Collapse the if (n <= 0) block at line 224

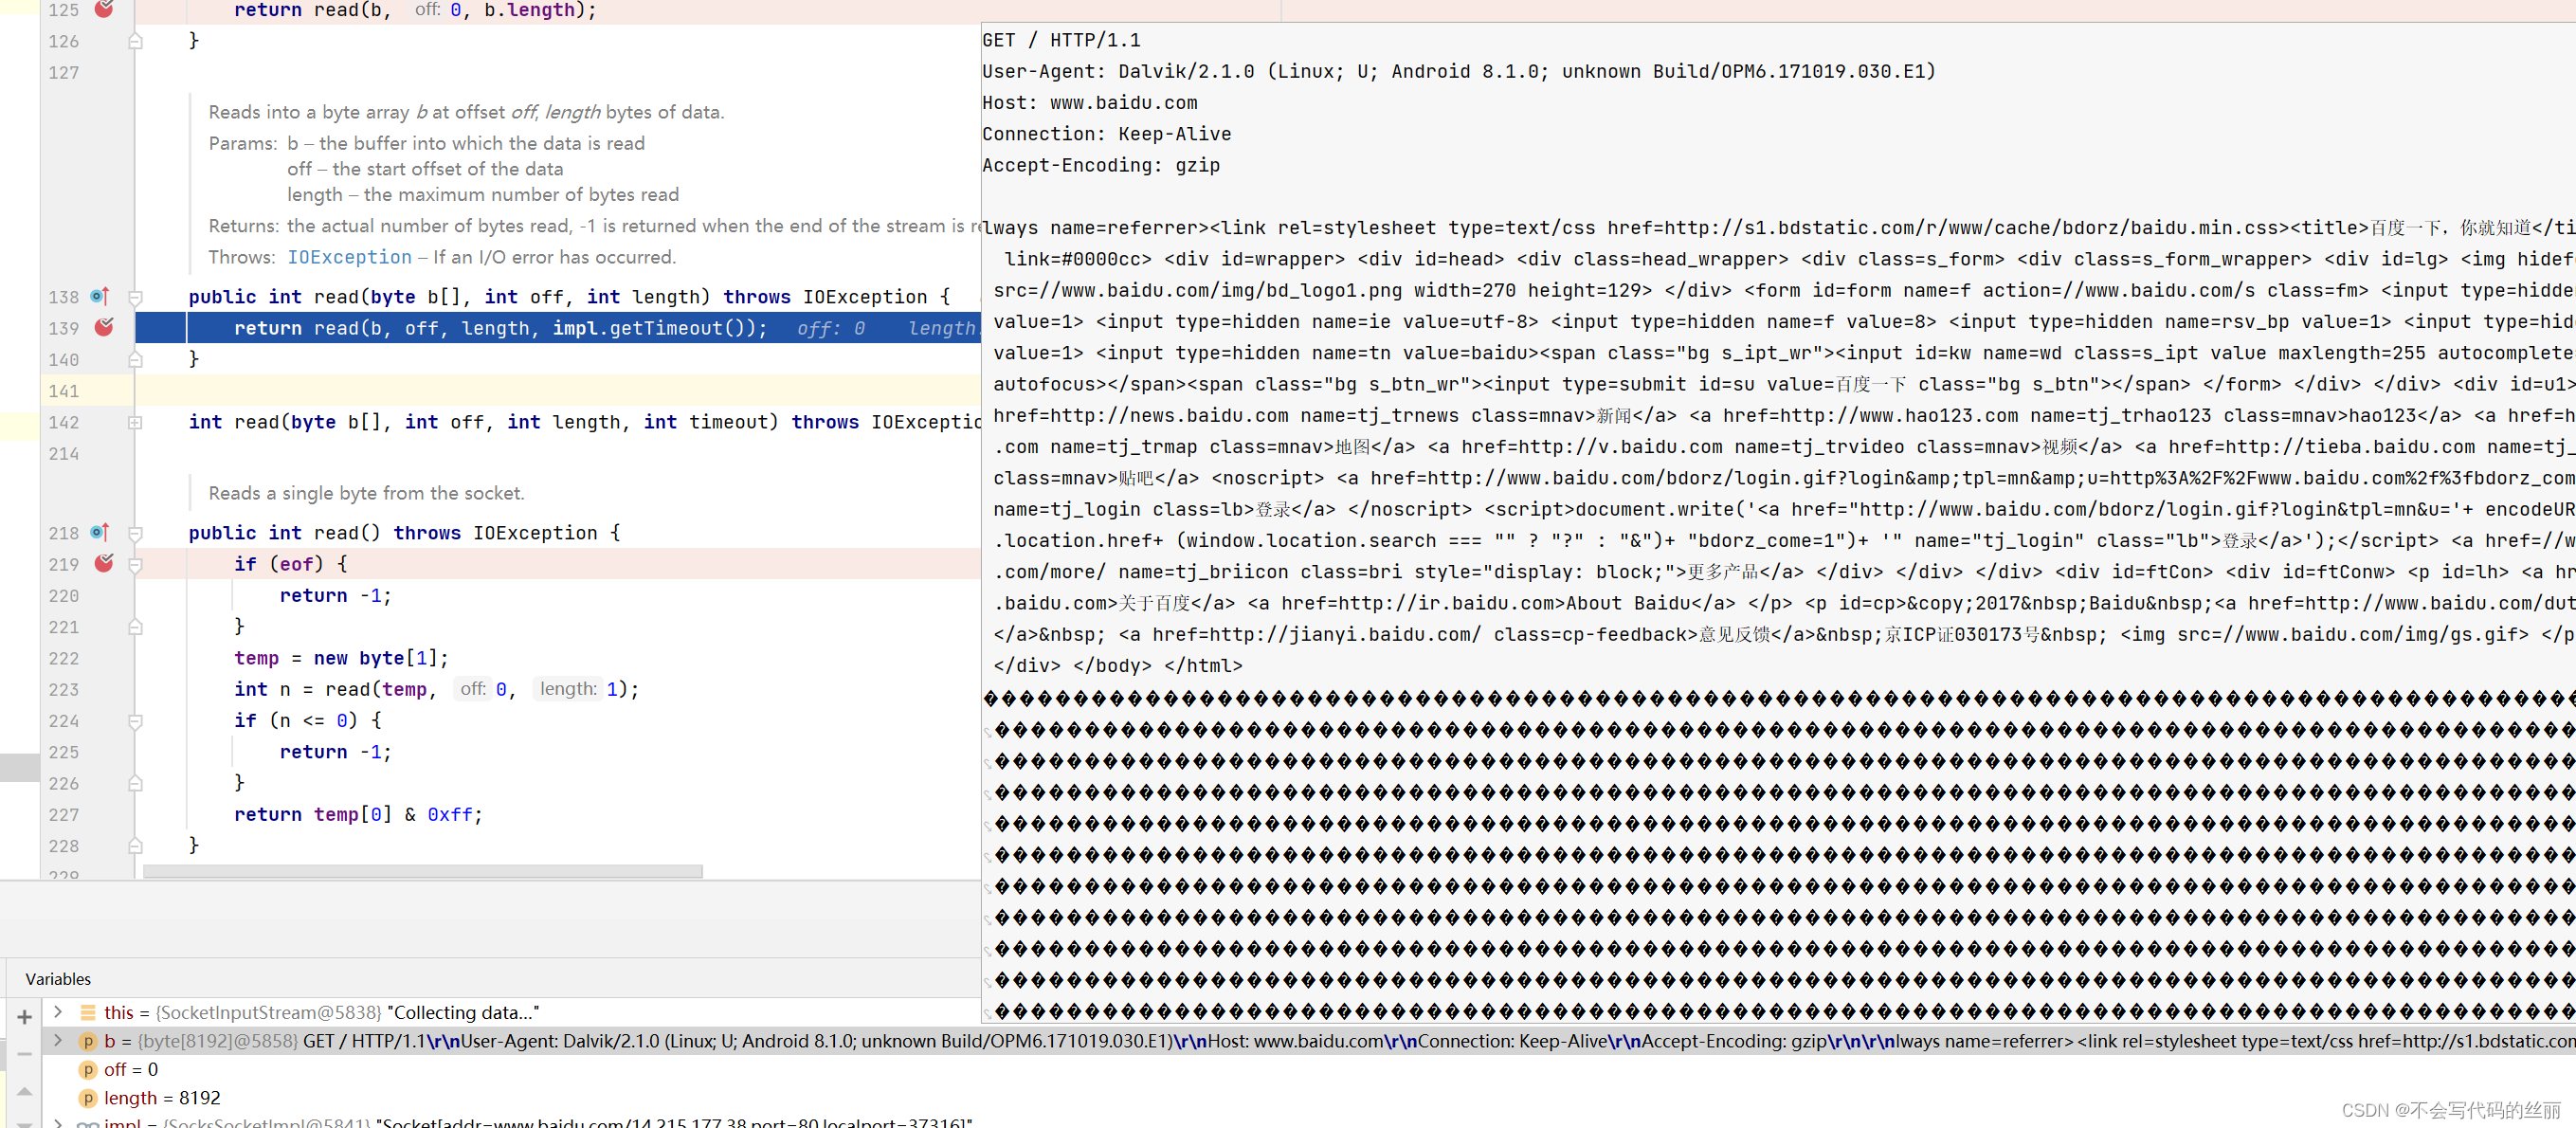(x=135, y=721)
